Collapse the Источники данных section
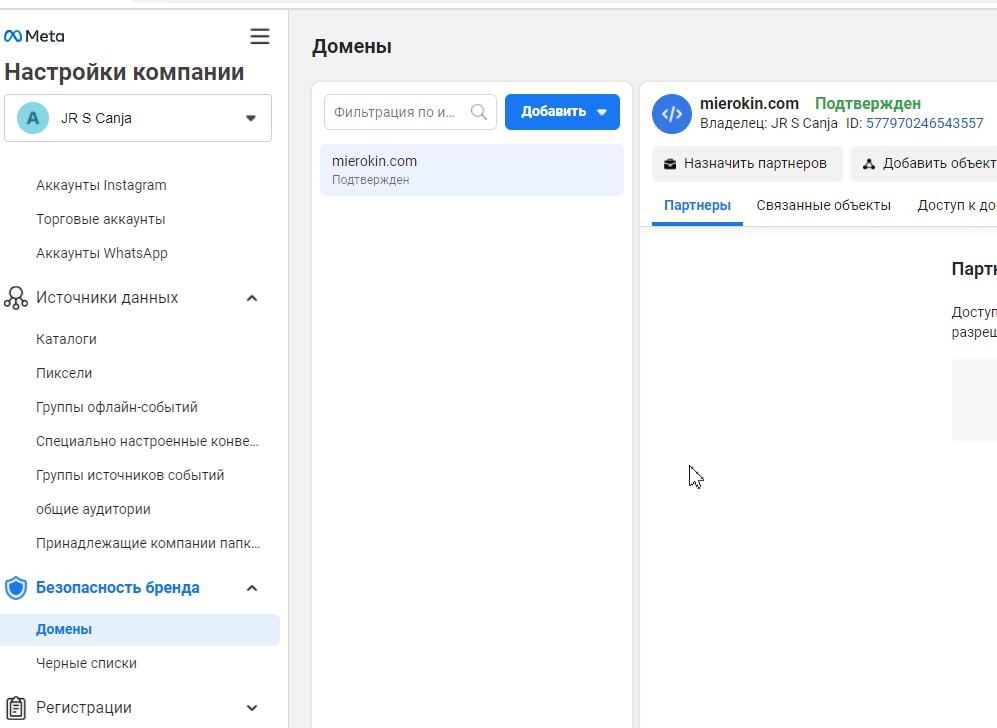 [x=252, y=298]
